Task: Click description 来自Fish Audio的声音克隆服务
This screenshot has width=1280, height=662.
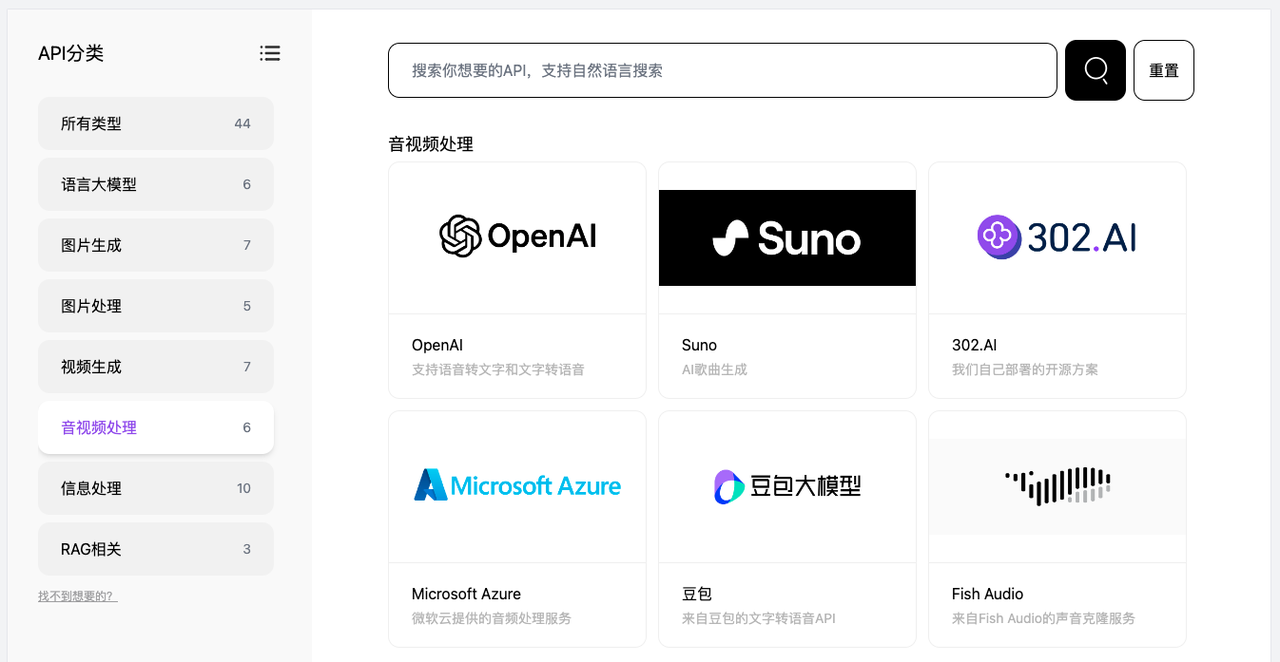Action: (x=1044, y=619)
